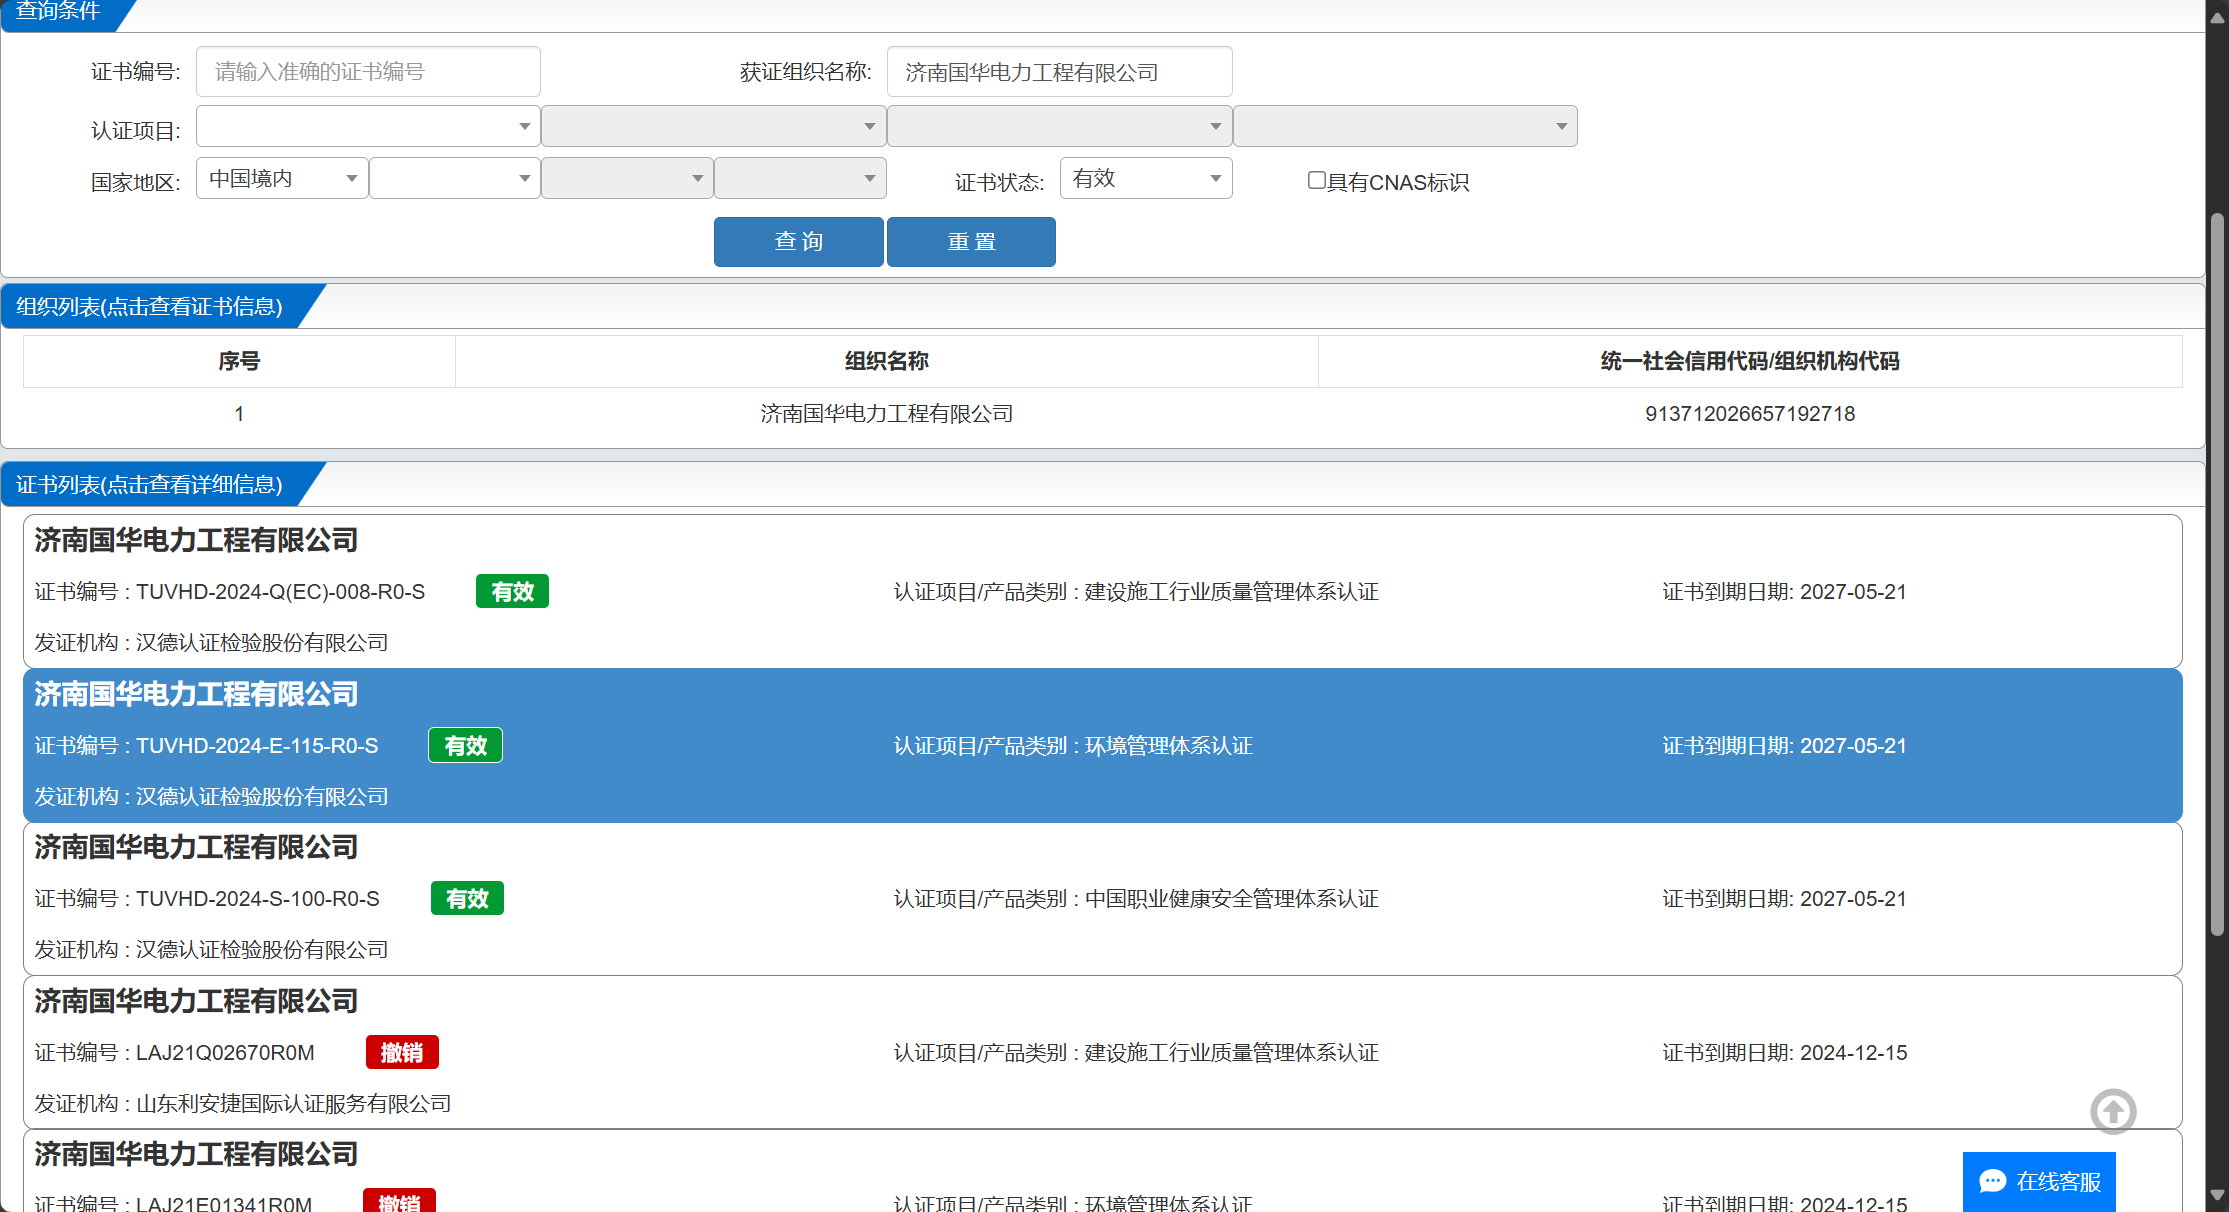Image resolution: width=2229 pixels, height=1212 pixels.
Task: Click the back-to-top arrow icon
Action: [x=2113, y=1111]
